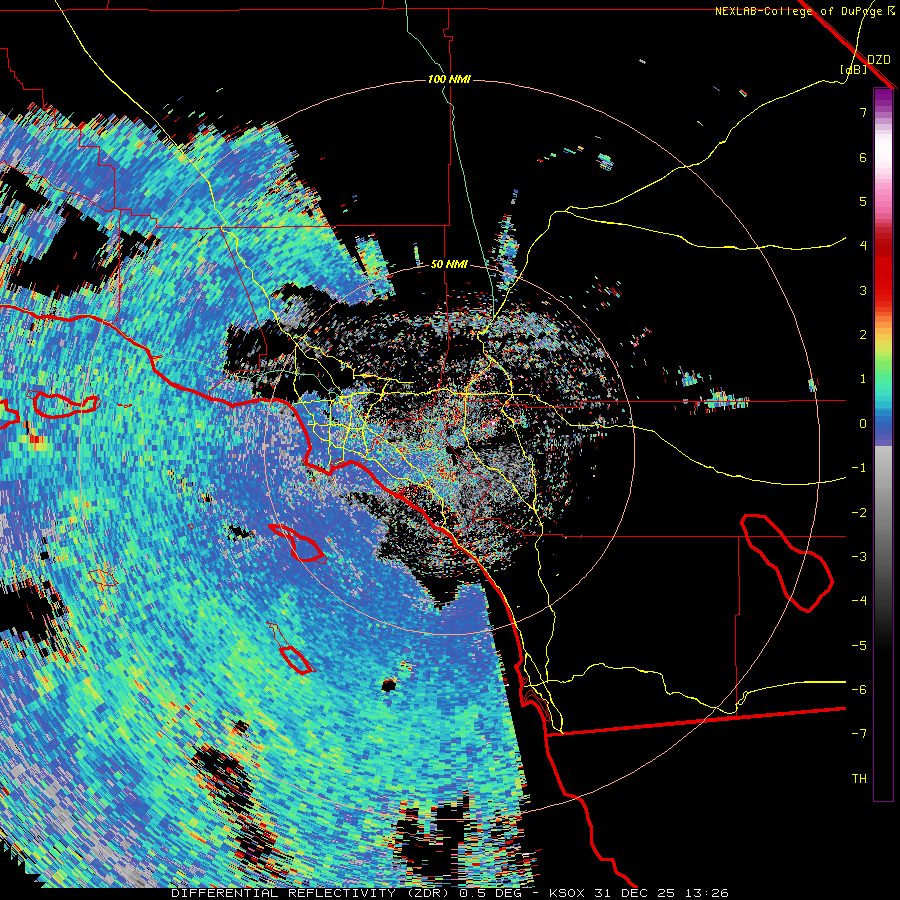Image resolution: width=900 pixels, height=900 pixels.
Task: Click the 1 value on the dB scale
Action: pos(863,379)
